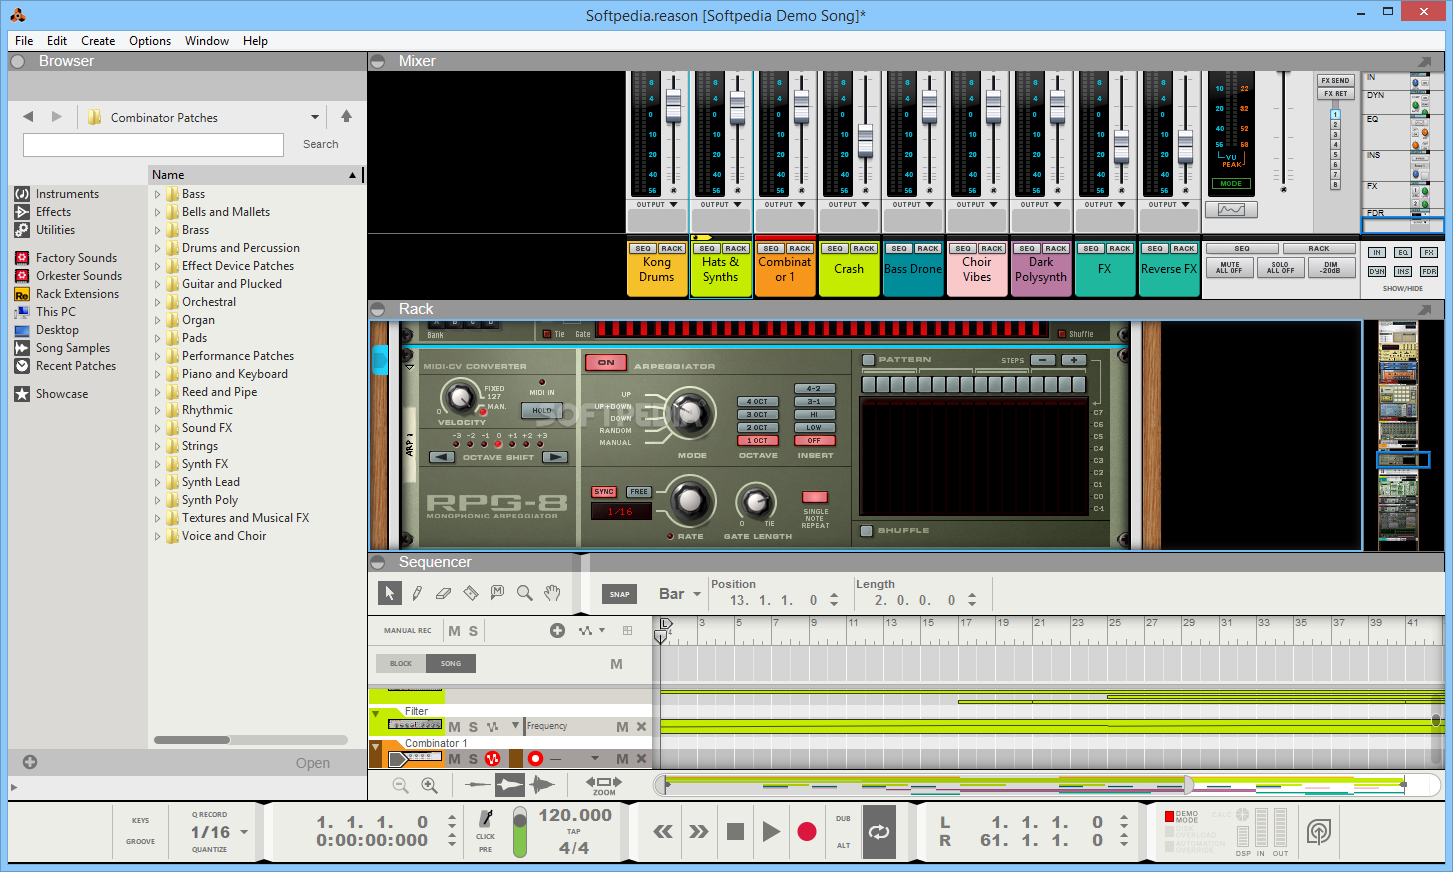Toggle the FREE rate mode on RPG-8

639,492
